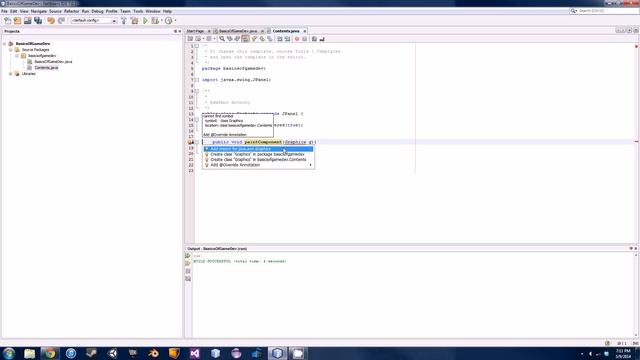This screenshot has width=640, height=360.
Task: Select Contents.java in Projects tree
Action: 46,68
